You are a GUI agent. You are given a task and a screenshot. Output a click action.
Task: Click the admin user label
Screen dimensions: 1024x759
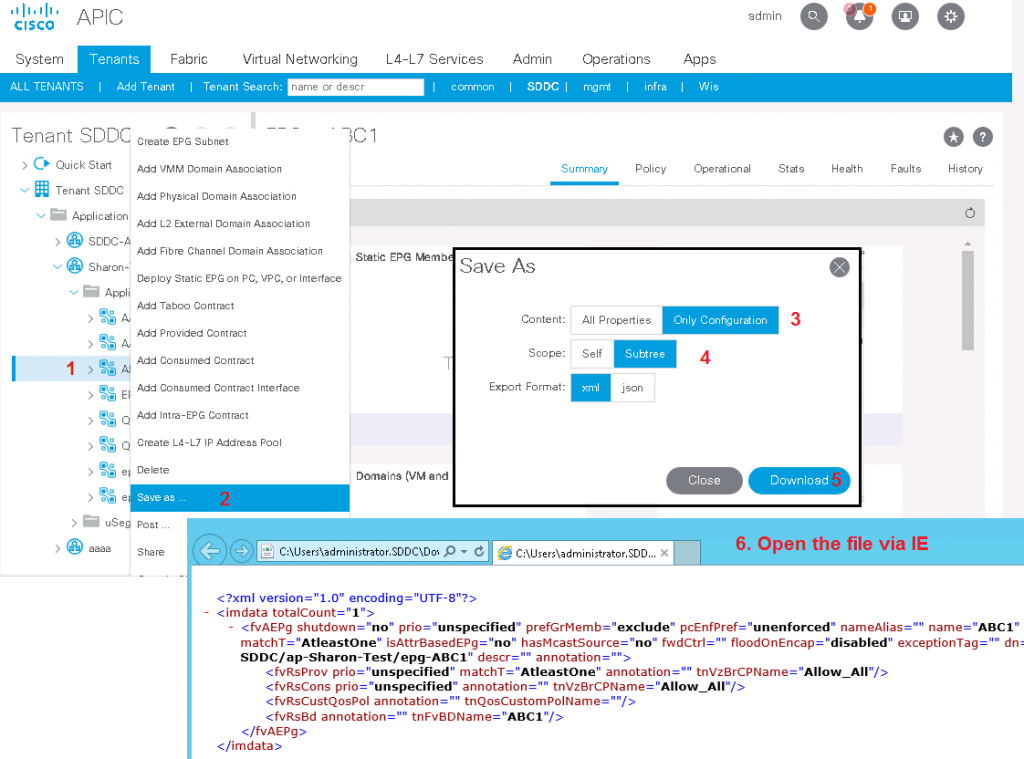click(765, 16)
